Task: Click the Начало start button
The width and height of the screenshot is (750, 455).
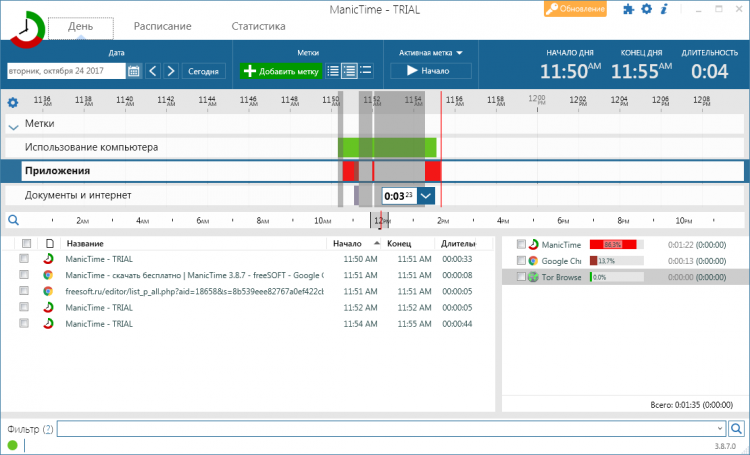Action: coord(430,71)
